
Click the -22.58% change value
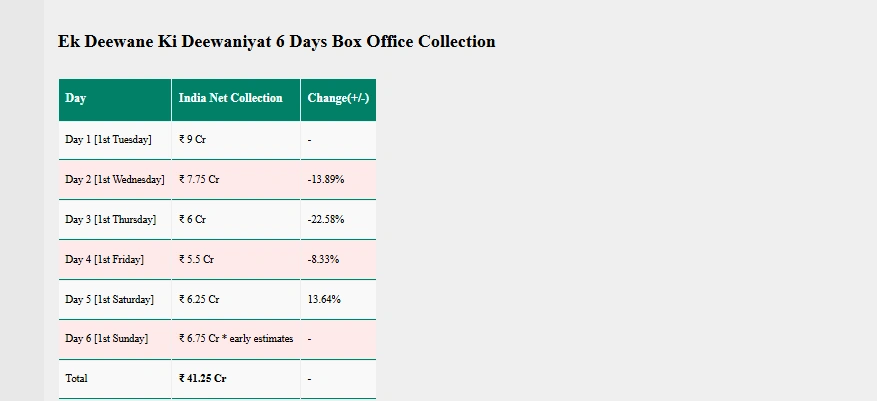click(326, 220)
